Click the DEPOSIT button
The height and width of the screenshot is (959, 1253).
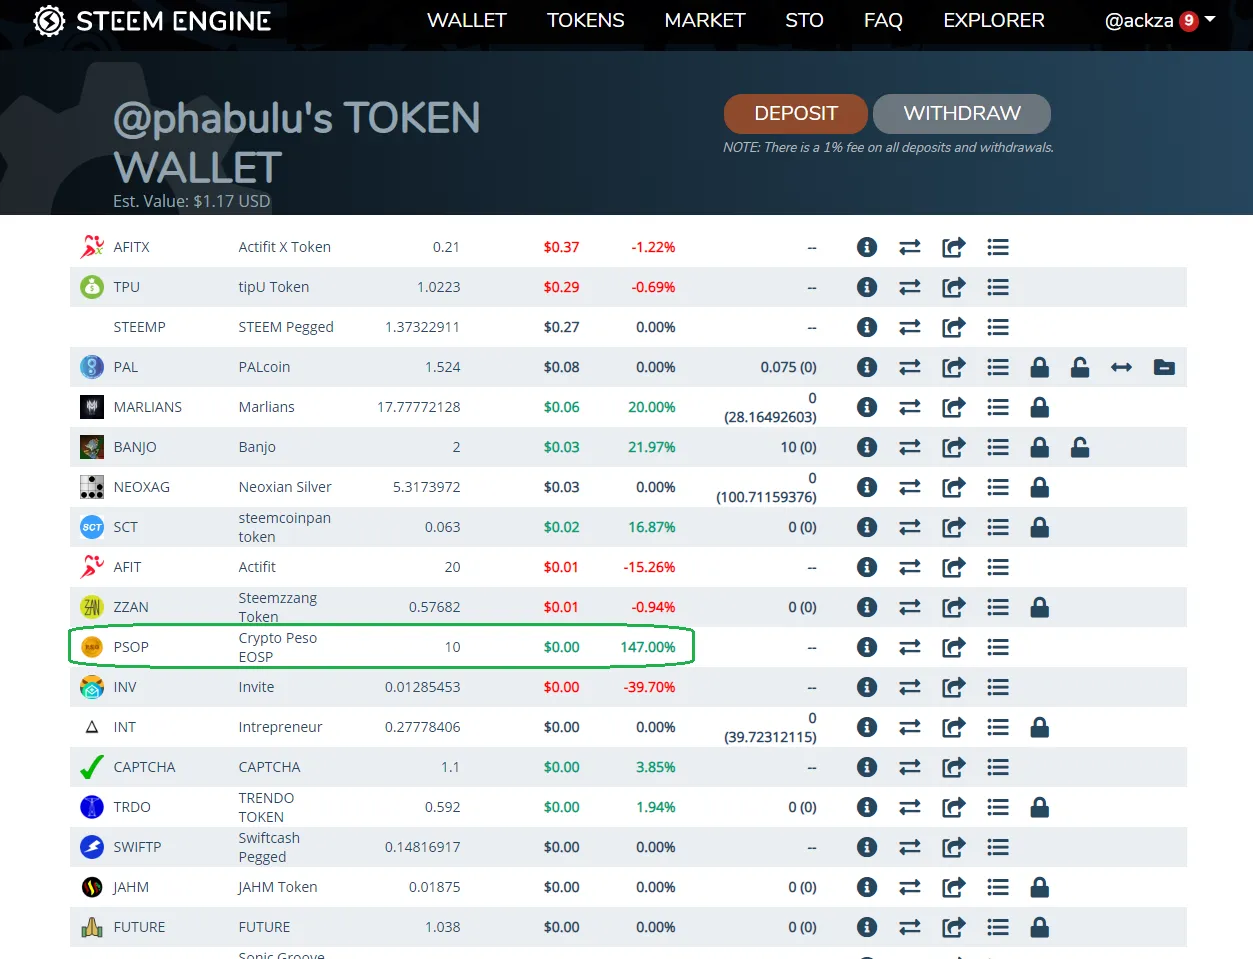(796, 114)
